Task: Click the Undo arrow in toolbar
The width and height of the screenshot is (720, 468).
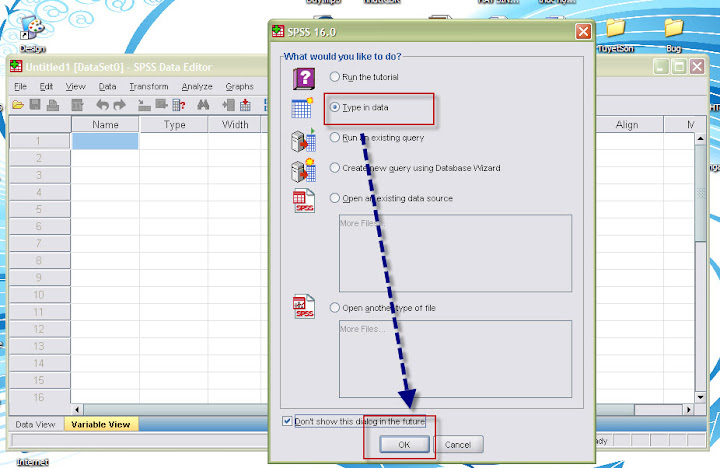Action: (x=102, y=105)
